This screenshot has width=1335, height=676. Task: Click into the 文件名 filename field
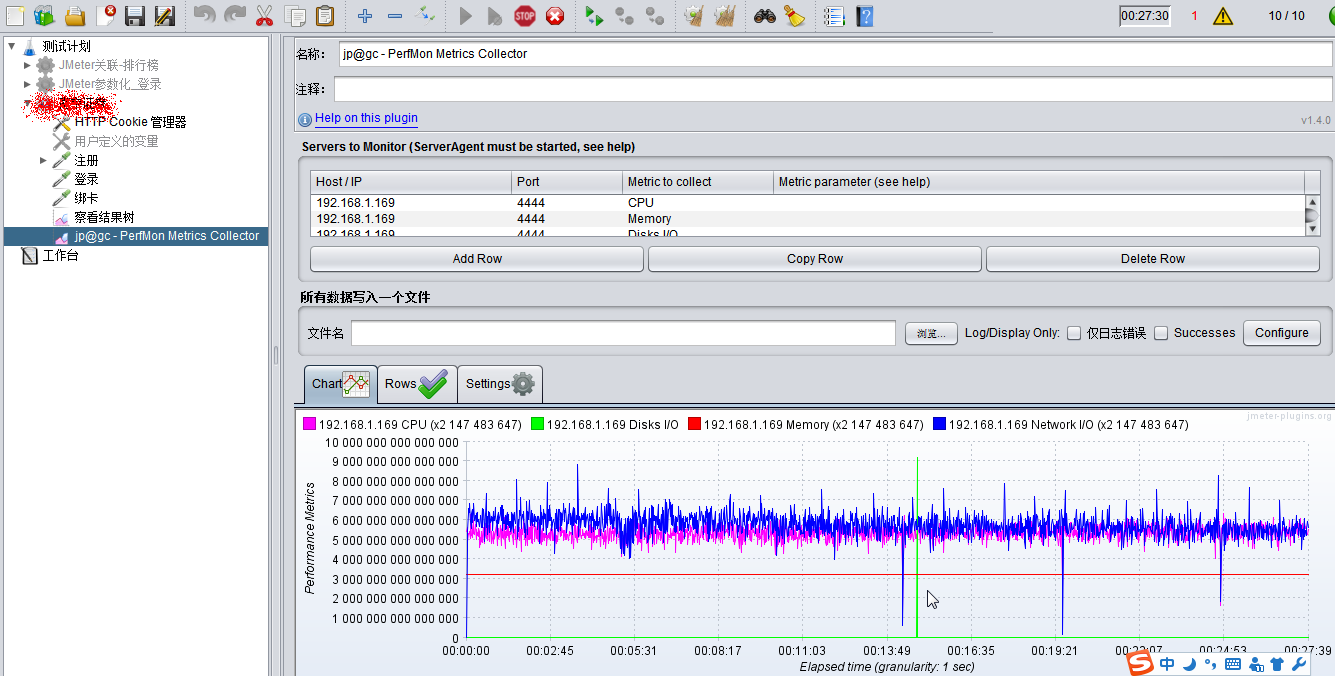click(x=623, y=333)
